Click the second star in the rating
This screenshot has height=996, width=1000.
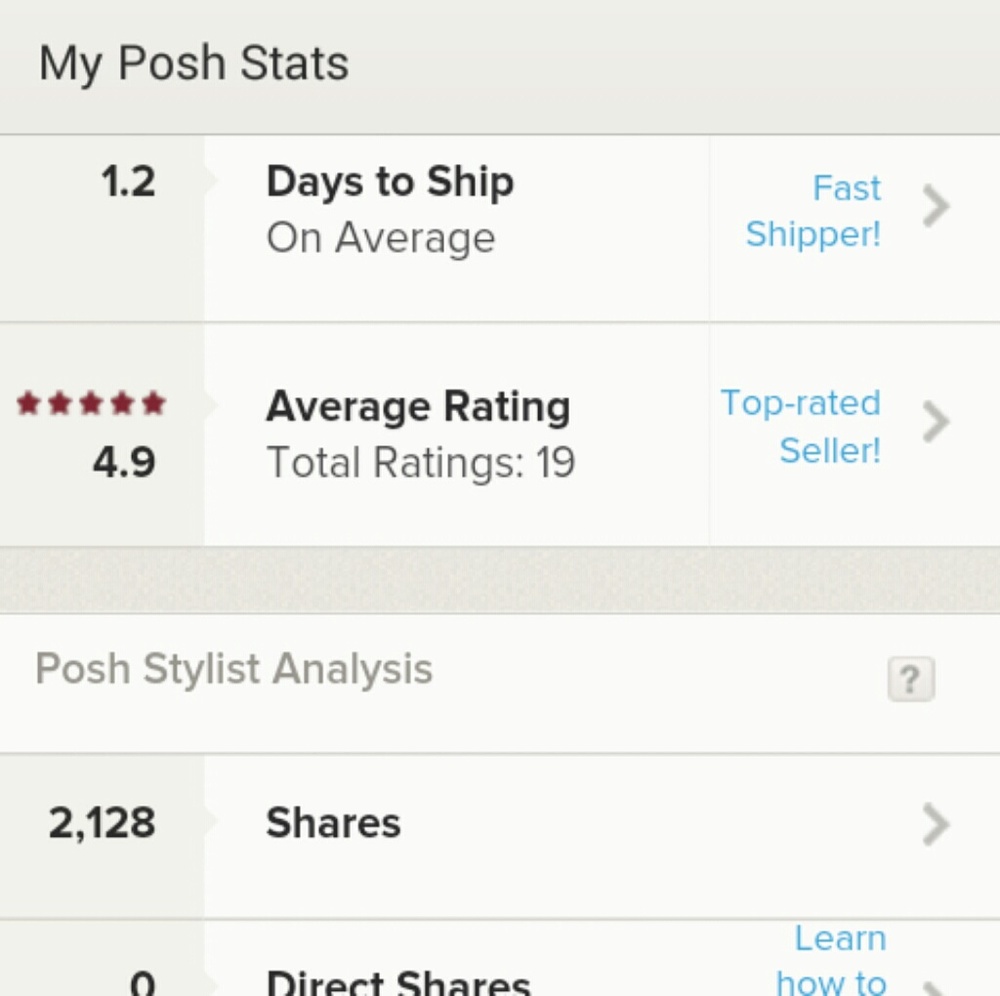coord(60,404)
